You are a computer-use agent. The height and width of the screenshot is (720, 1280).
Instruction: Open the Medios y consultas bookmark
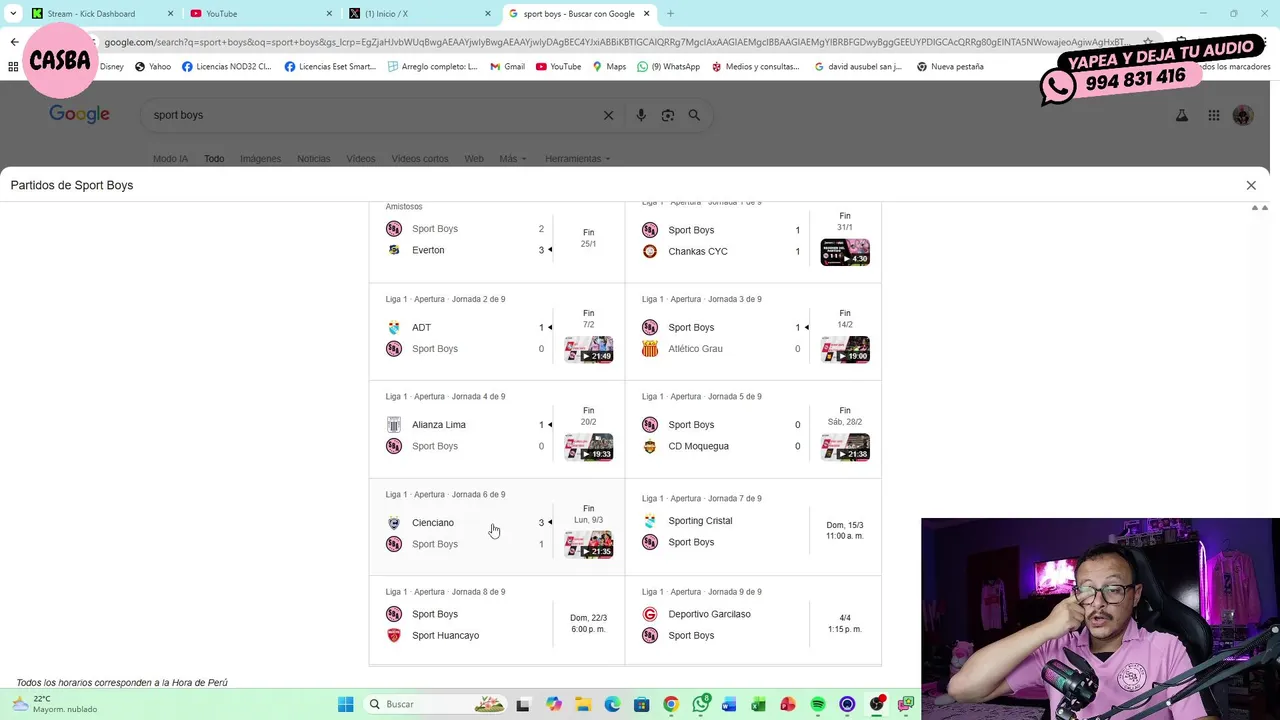pos(755,67)
